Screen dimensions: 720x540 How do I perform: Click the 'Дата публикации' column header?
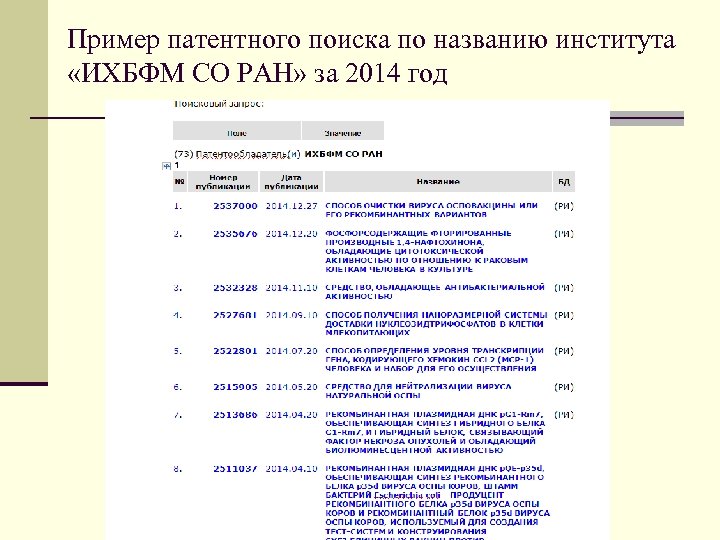(292, 181)
